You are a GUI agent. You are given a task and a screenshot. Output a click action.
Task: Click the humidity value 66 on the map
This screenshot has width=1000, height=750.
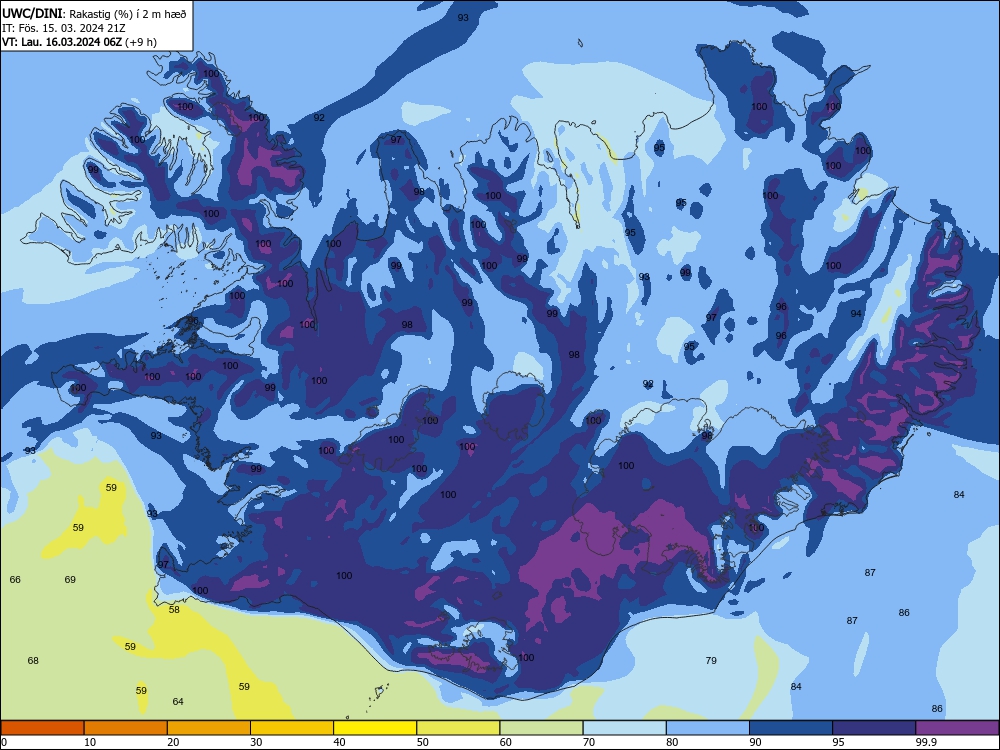[15, 580]
